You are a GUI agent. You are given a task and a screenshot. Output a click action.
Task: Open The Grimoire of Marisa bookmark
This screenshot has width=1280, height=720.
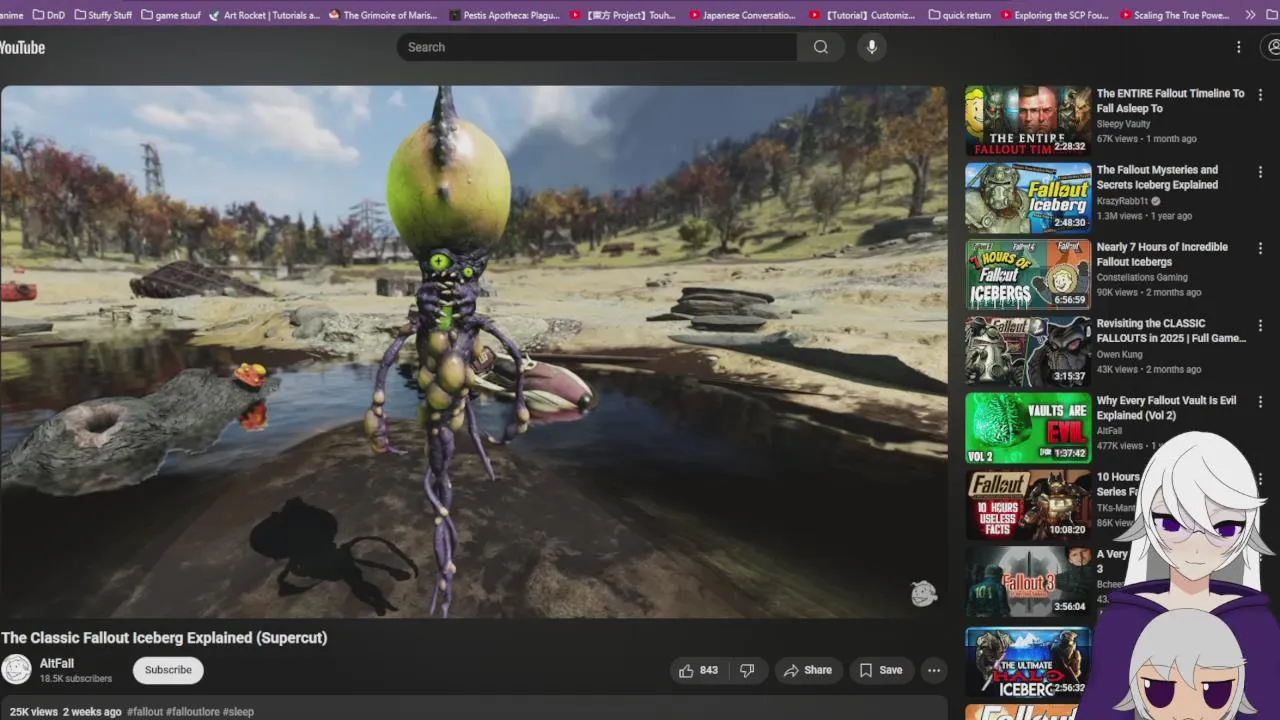[383, 15]
